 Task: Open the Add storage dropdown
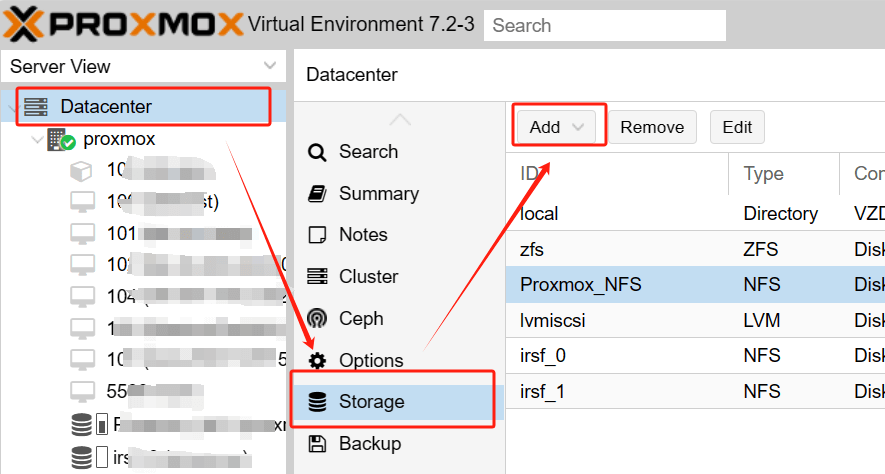557,127
